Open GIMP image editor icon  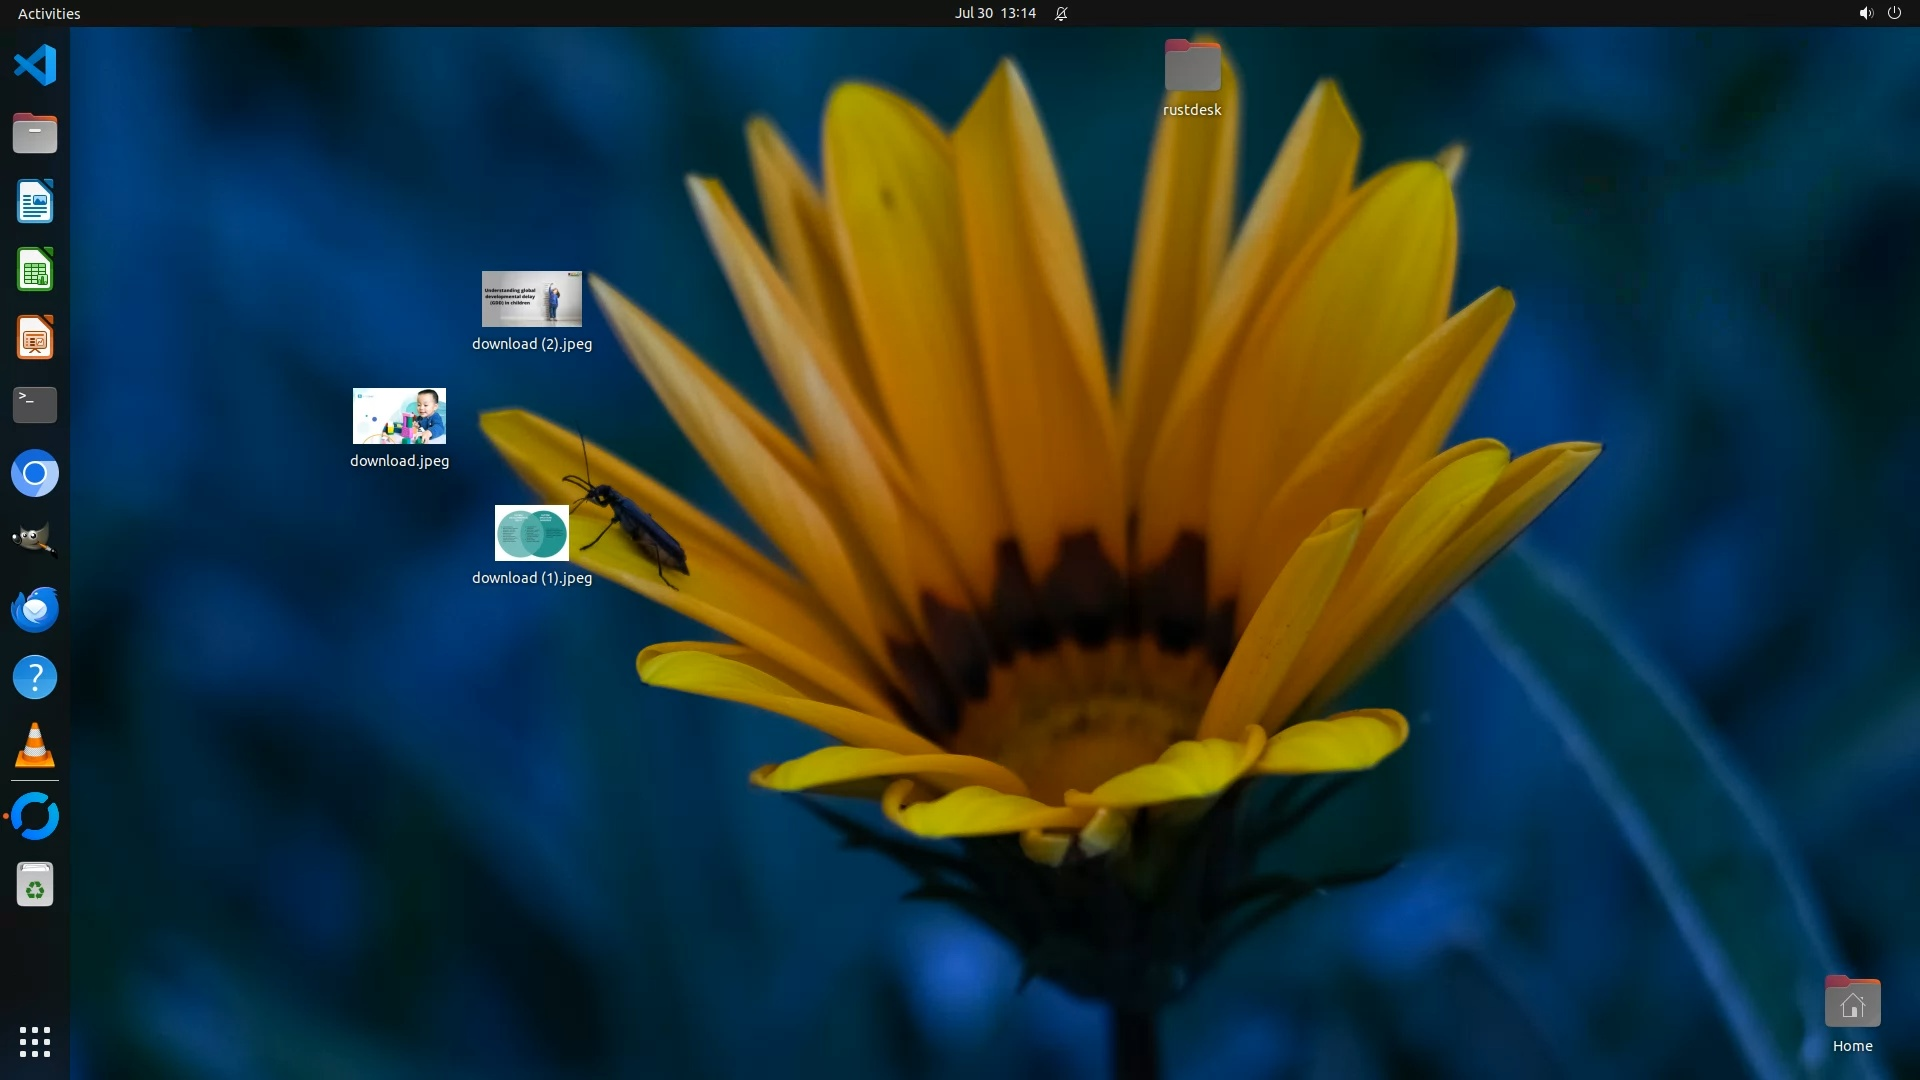point(35,541)
